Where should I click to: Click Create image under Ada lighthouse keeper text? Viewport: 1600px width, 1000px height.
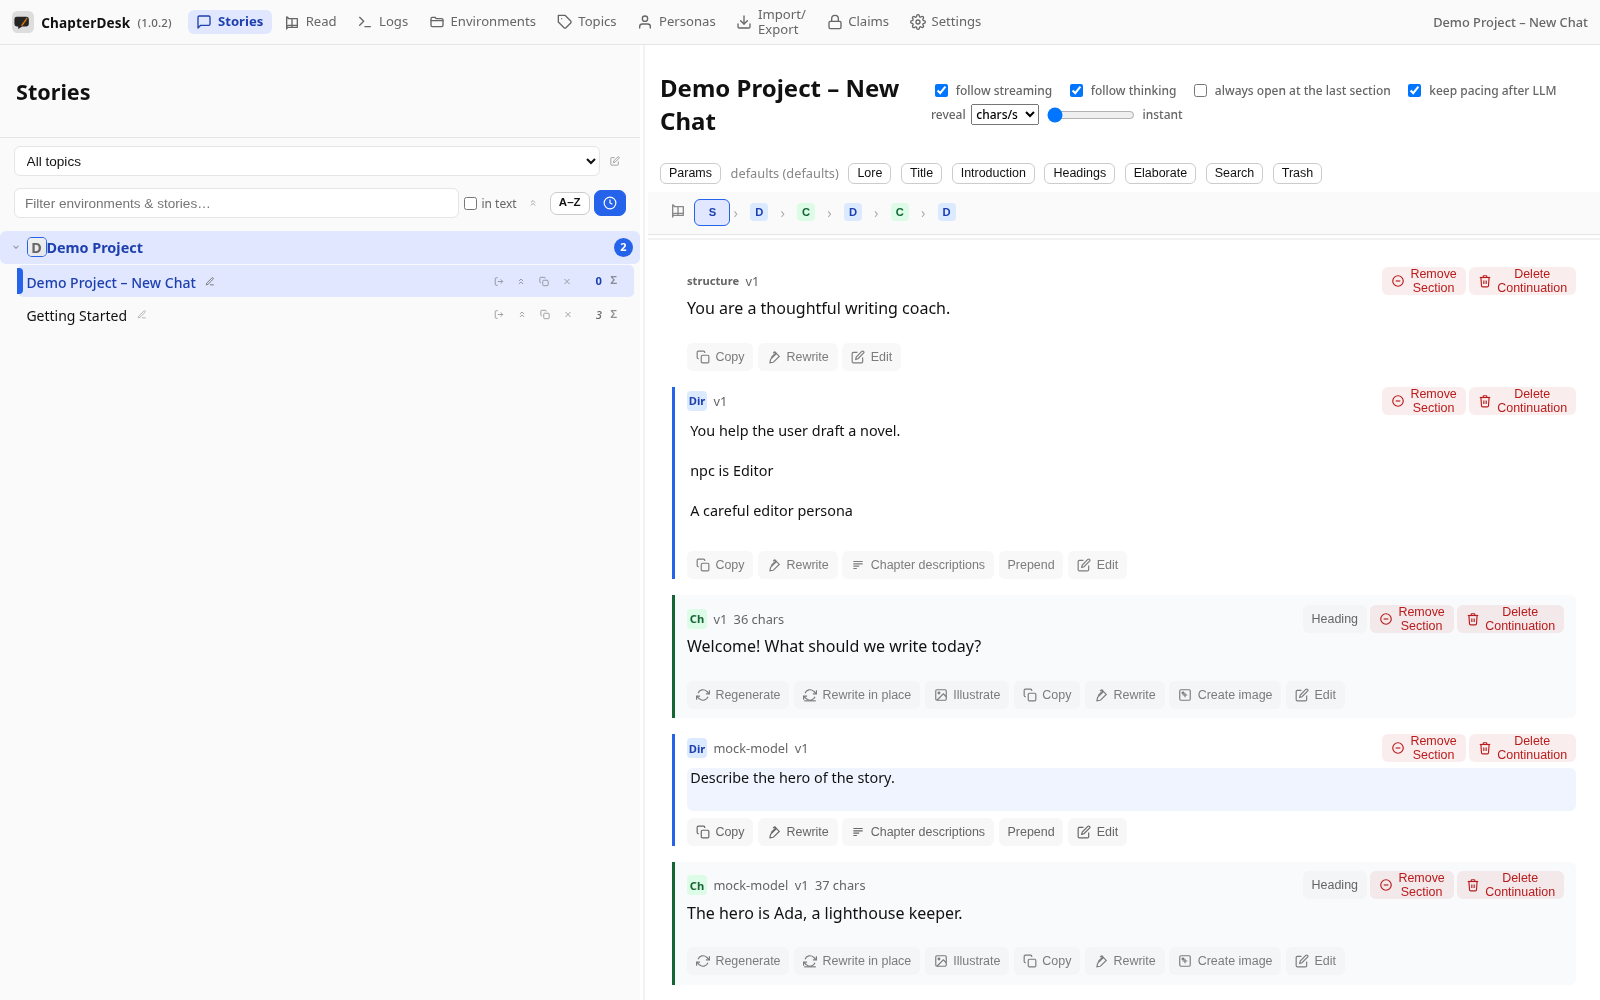click(1226, 961)
